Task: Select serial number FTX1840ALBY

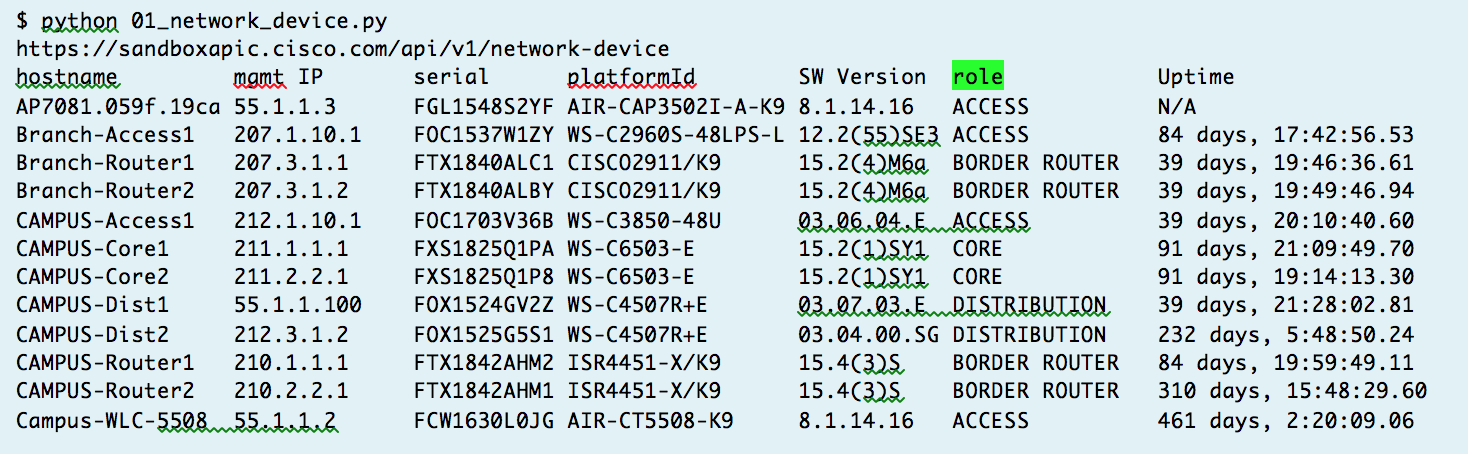Action: [483, 190]
